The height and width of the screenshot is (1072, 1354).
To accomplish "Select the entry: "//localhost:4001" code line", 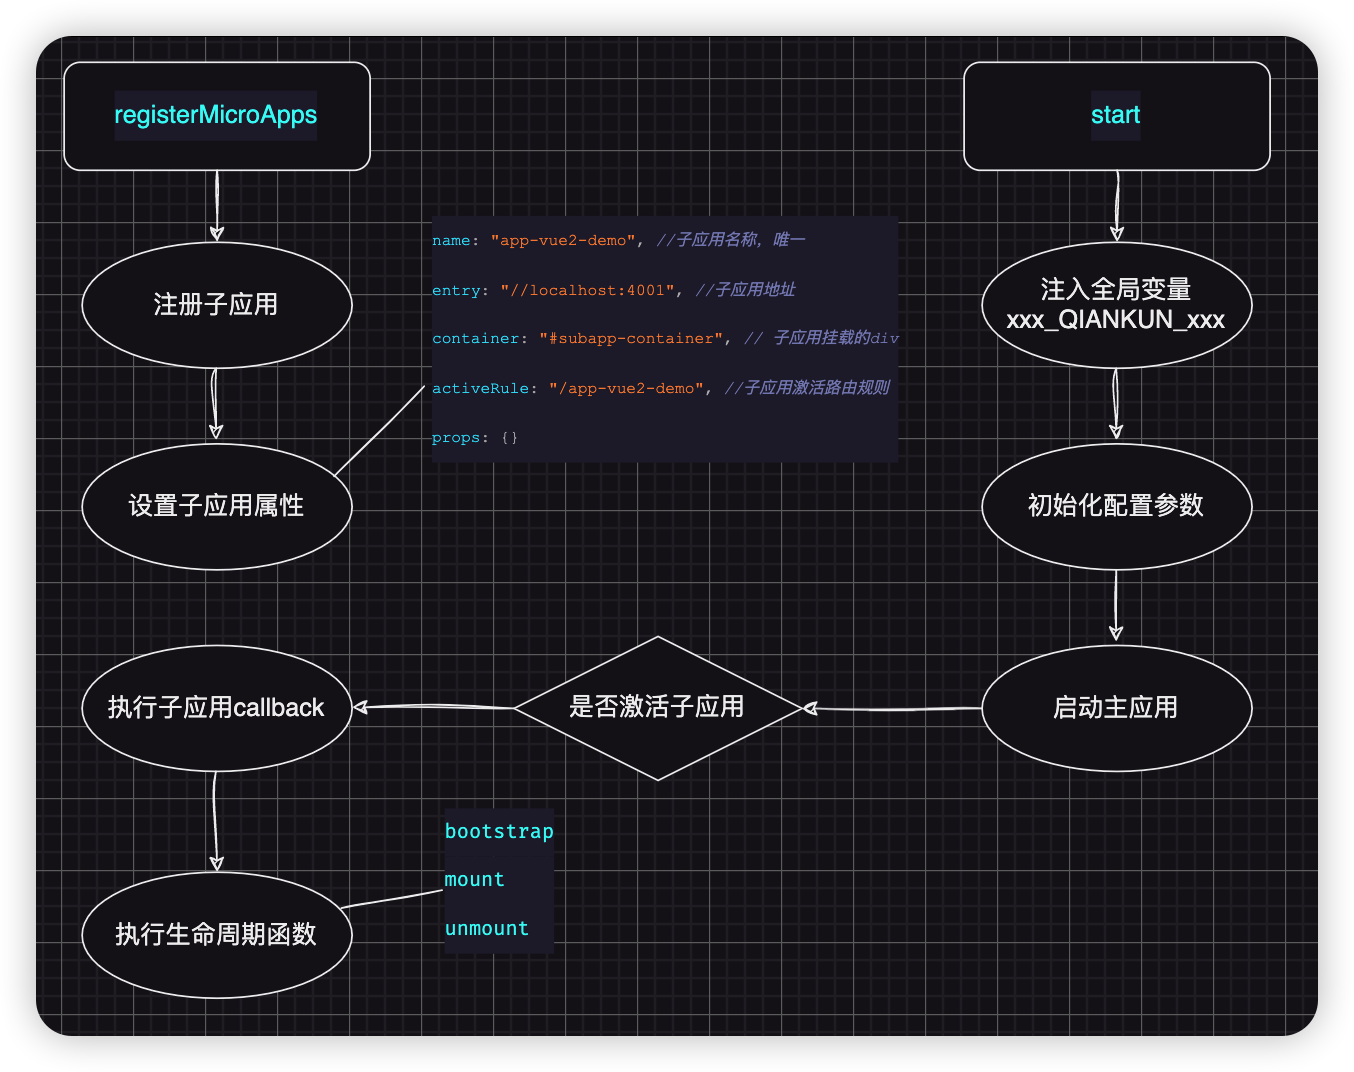I will [613, 290].
